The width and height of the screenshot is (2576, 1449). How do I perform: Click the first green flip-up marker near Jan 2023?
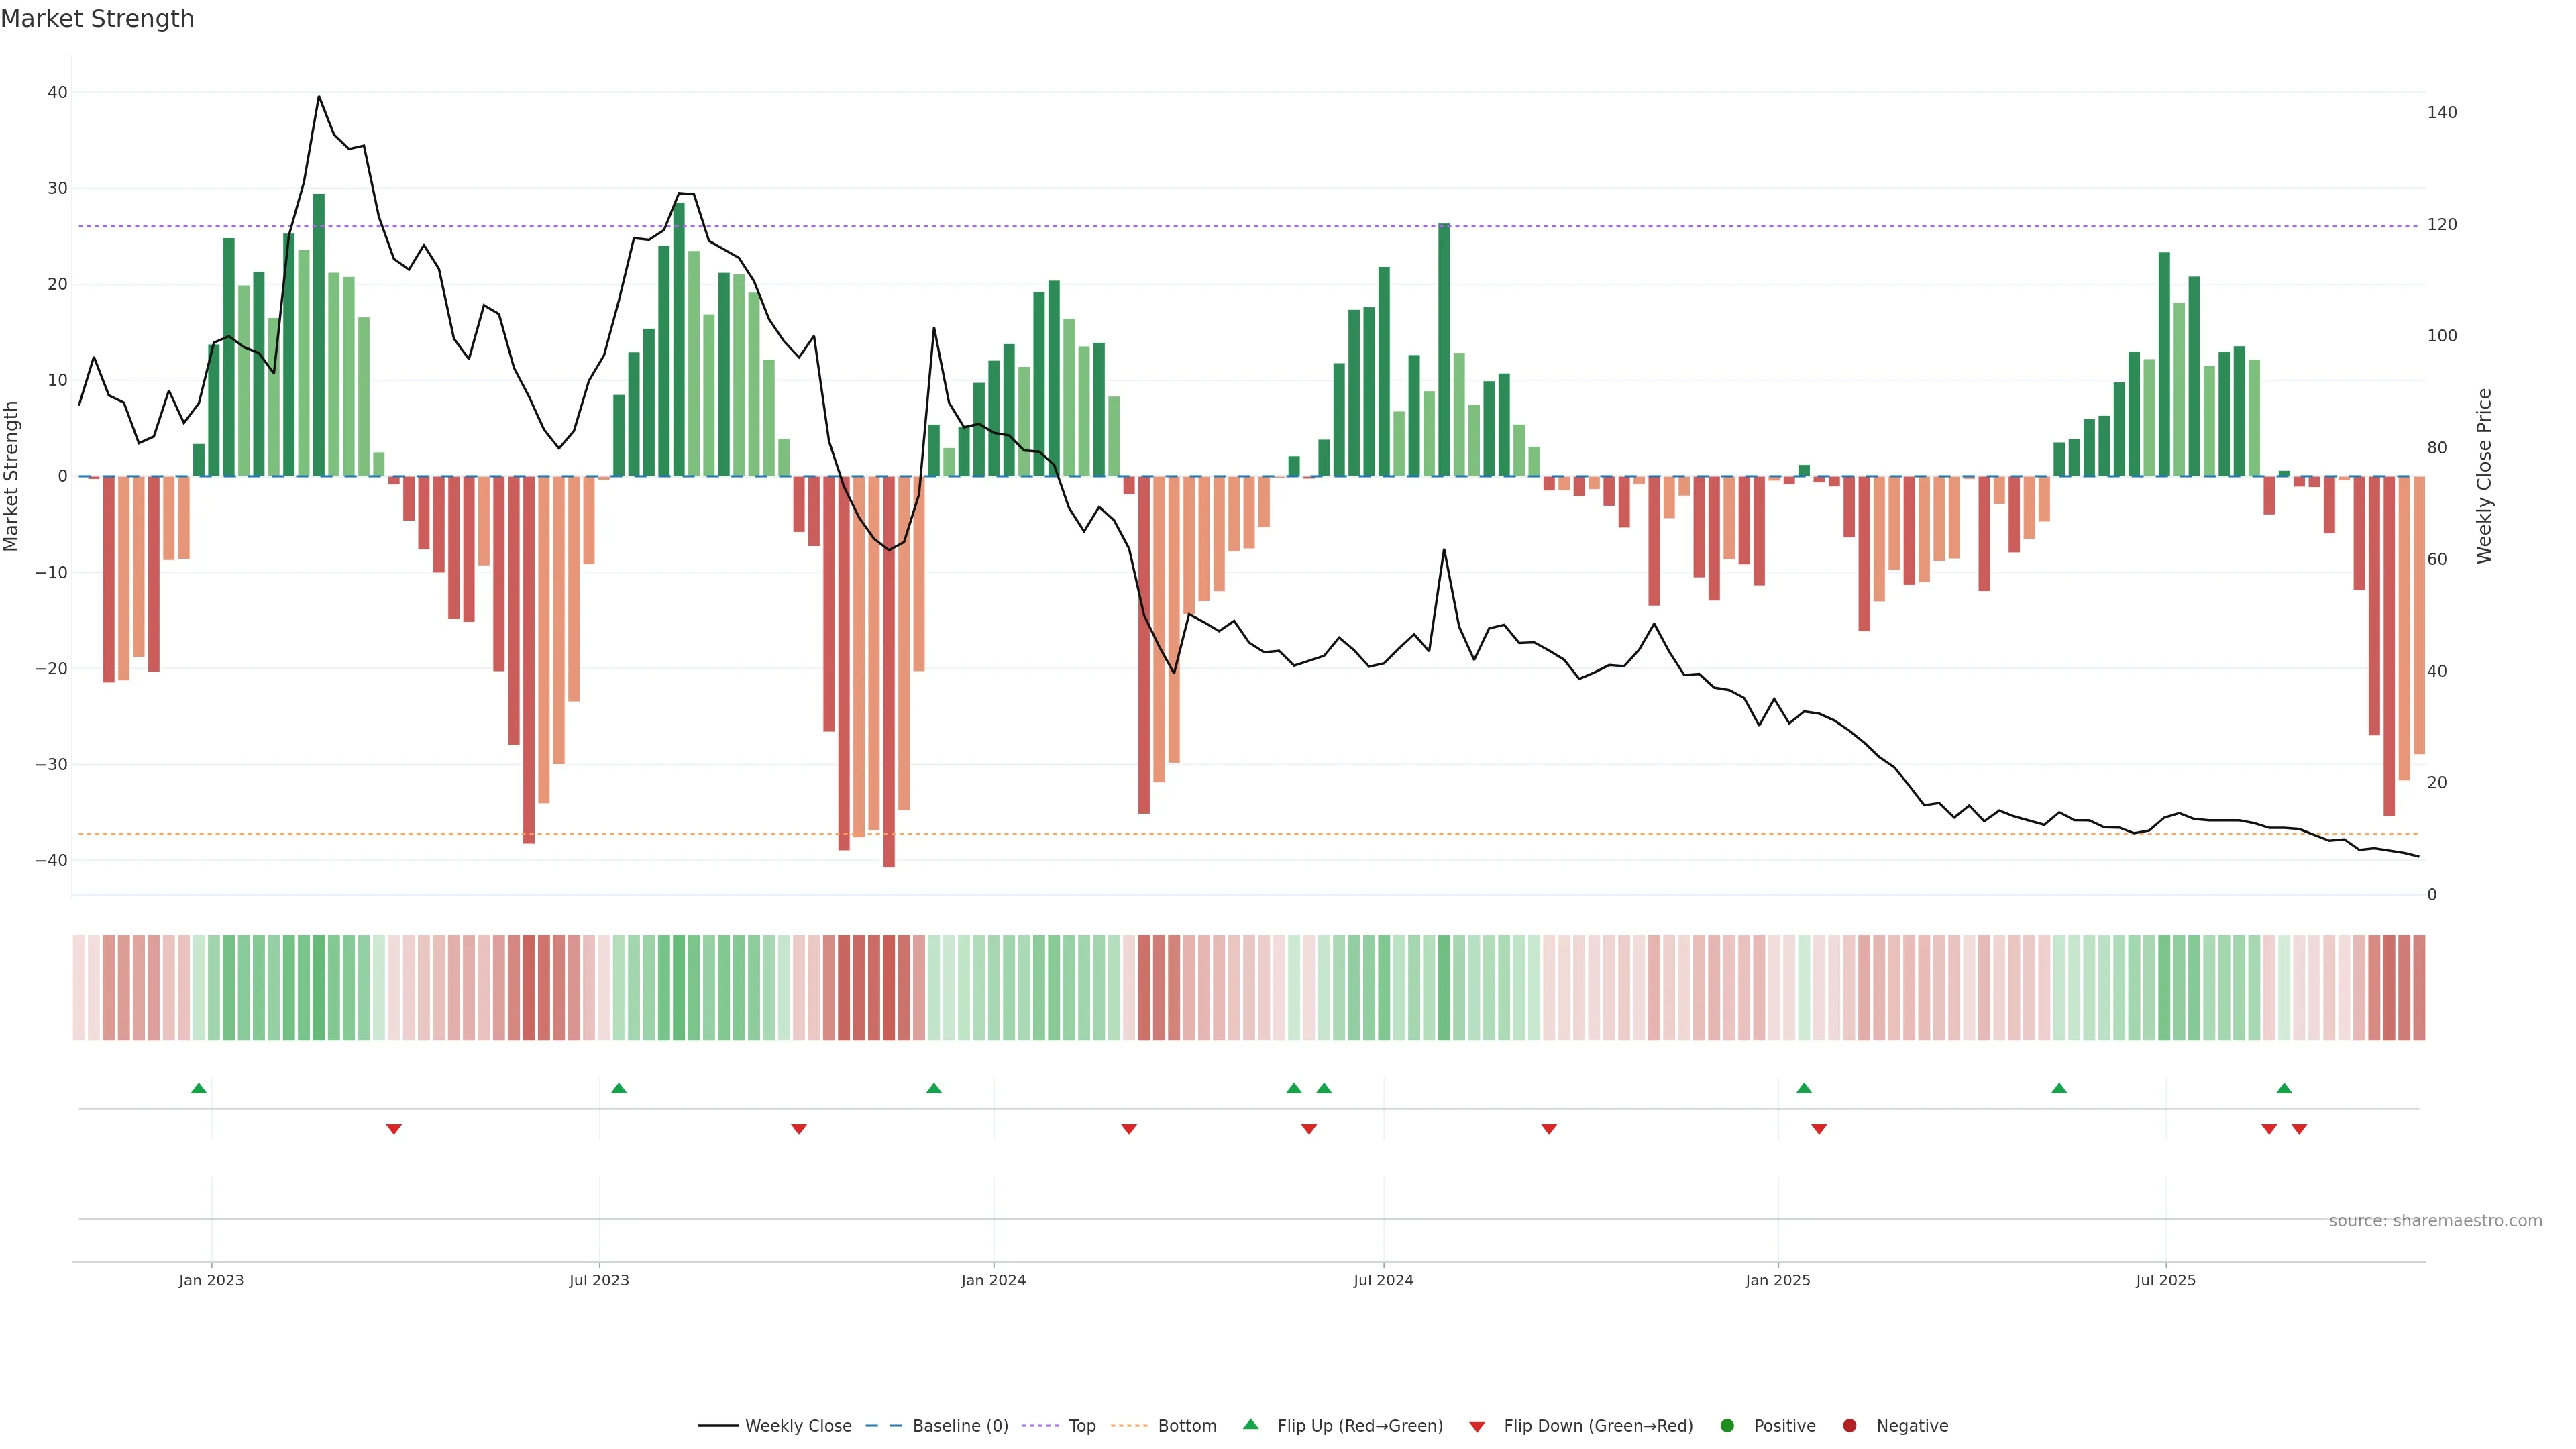199,1088
